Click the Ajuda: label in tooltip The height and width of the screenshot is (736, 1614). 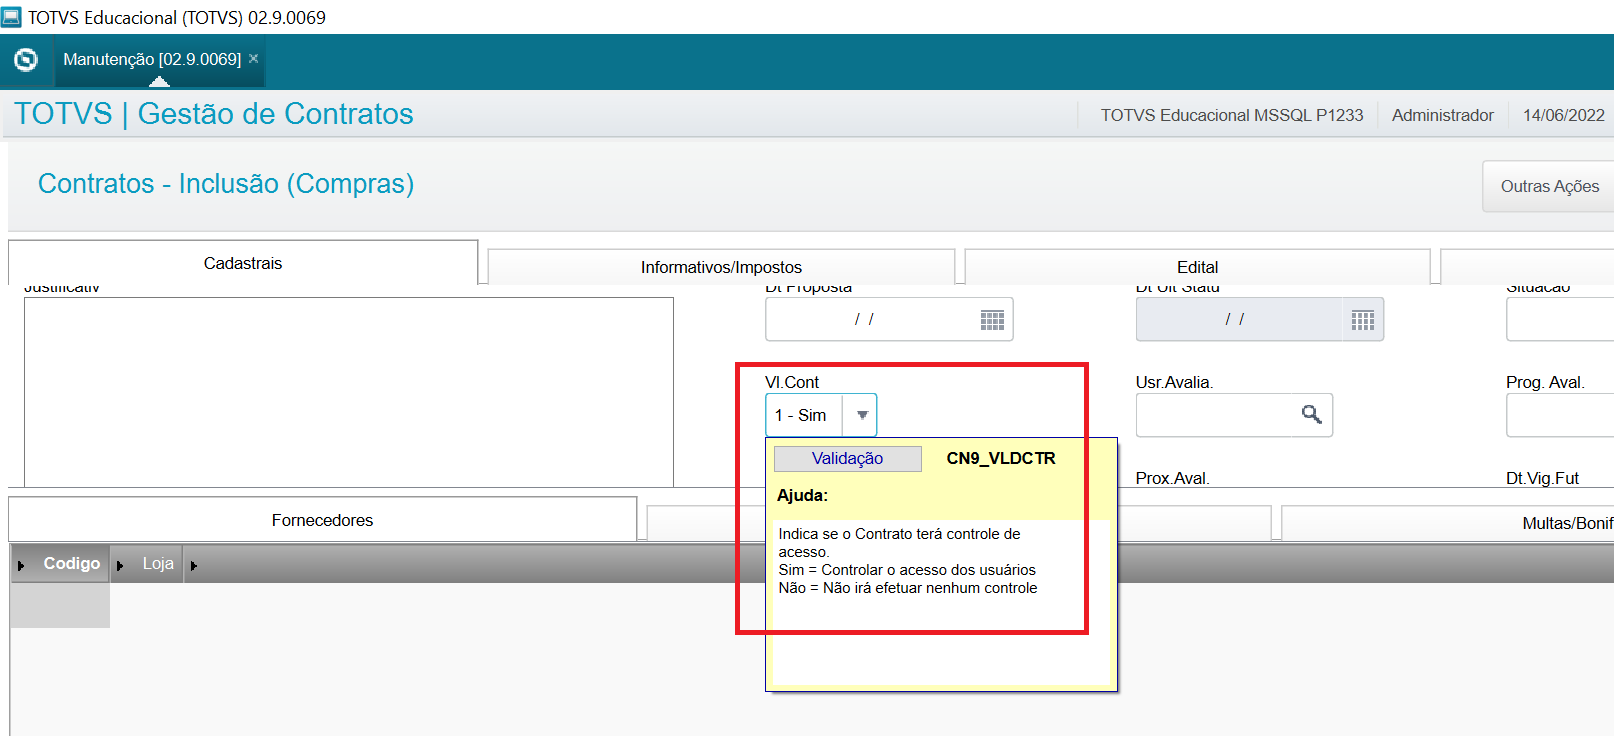pyautogui.click(x=802, y=495)
